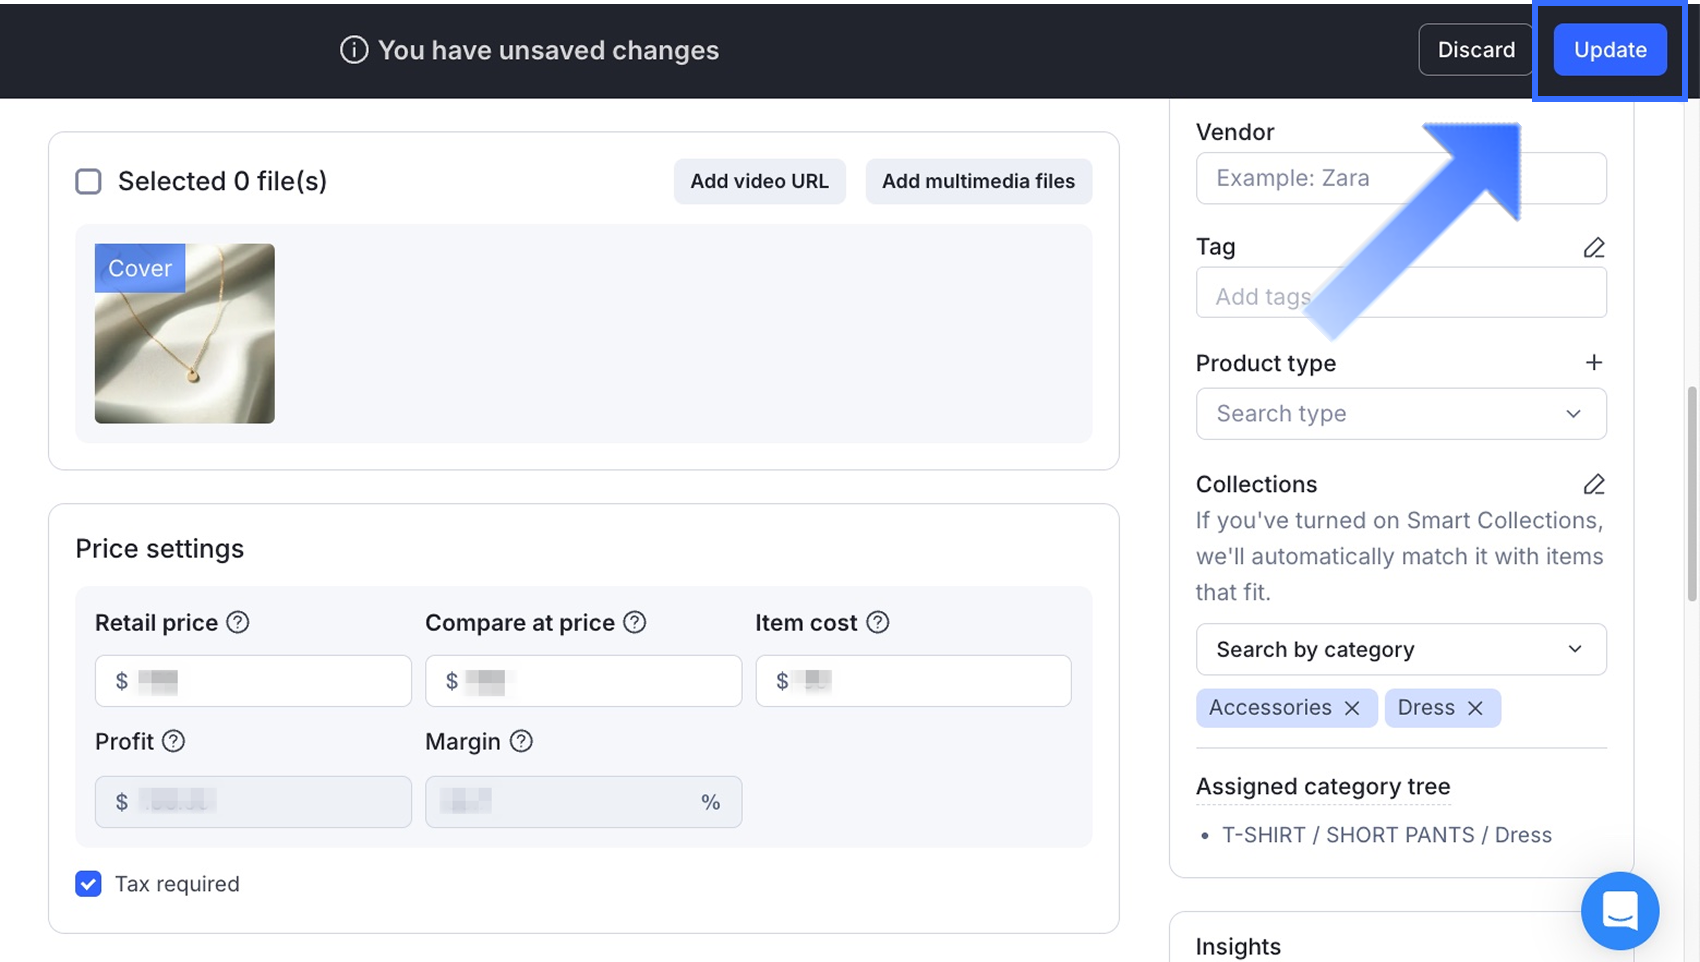Image resolution: width=1700 pixels, height=962 pixels.
Task: Remove the Dress collection tag
Action: click(1475, 708)
